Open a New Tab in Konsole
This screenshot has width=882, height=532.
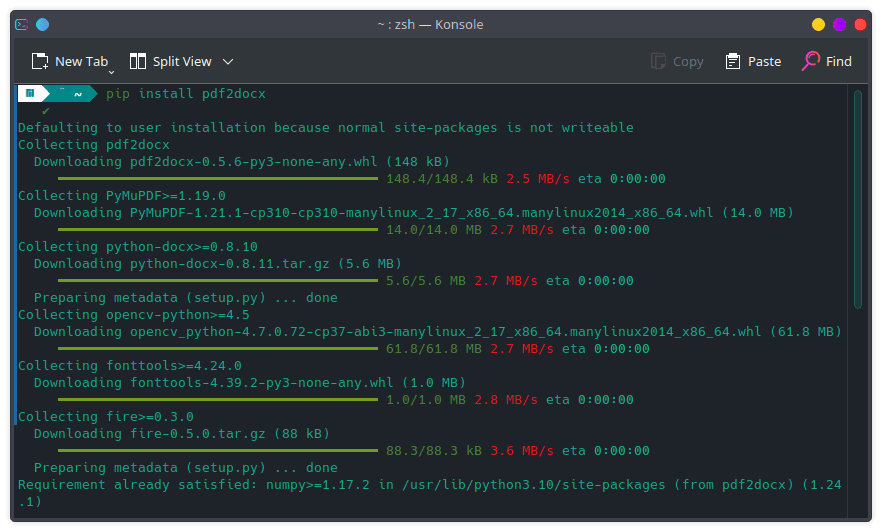(x=69, y=61)
